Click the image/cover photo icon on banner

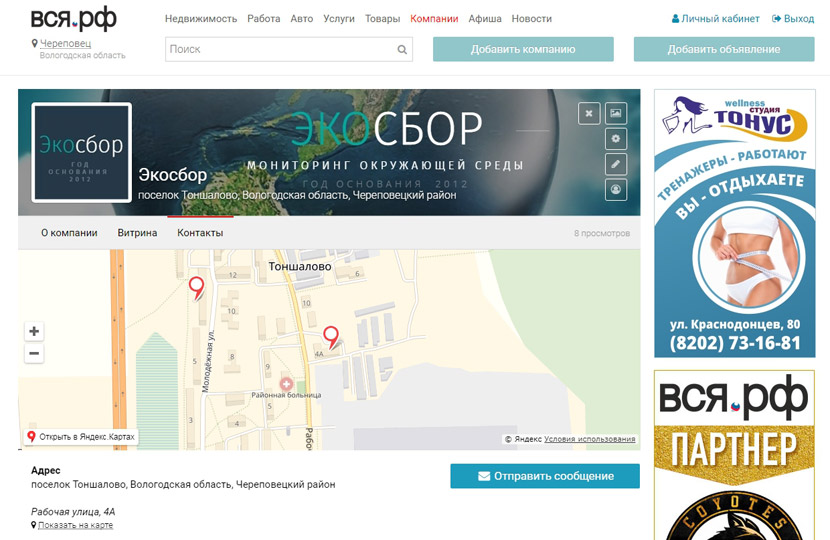(616, 113)
